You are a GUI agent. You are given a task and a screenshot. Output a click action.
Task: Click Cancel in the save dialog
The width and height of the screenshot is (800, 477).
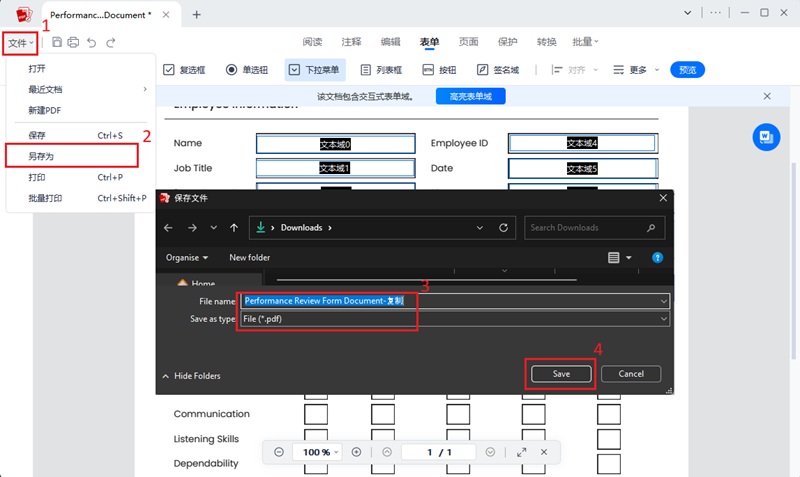coord(631,374)
